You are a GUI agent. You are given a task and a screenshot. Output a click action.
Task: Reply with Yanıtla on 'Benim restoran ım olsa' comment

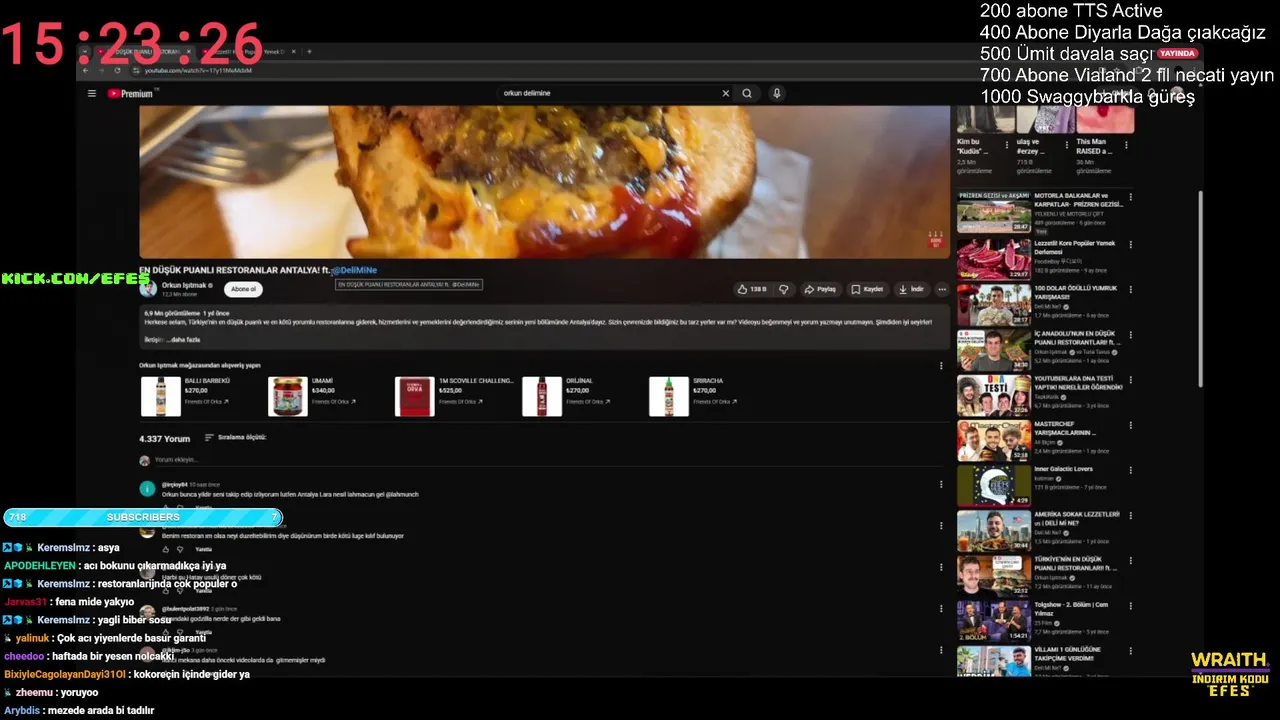tap(203, 549)
